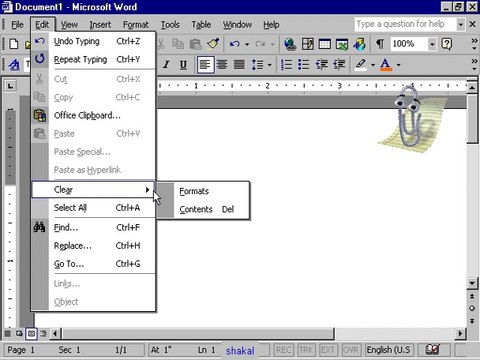Screen dimensions: 480x360
Task: Click the Select Browse Object circle button
Action: point(472,308)
